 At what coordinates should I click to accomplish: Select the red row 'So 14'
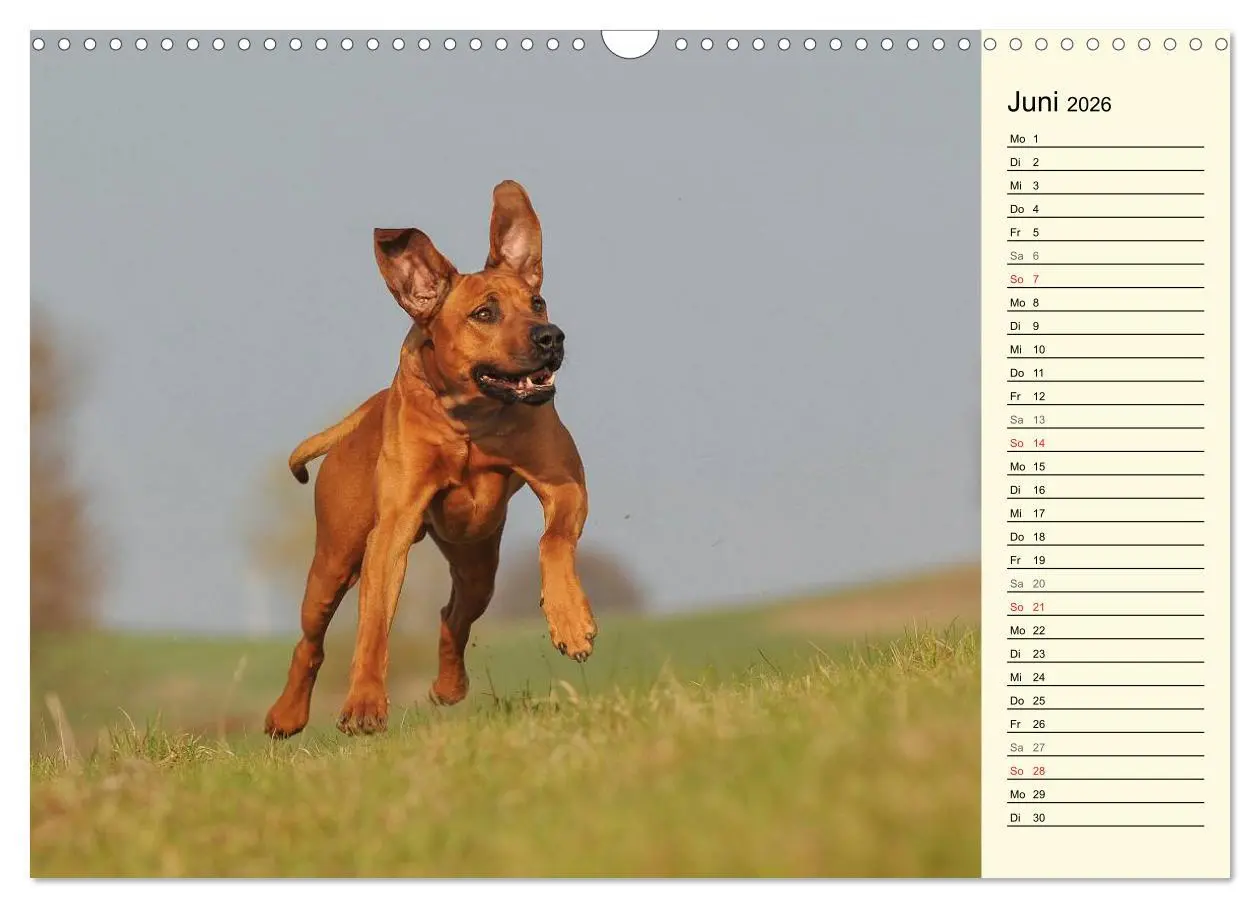click(x=1105, y=442)
